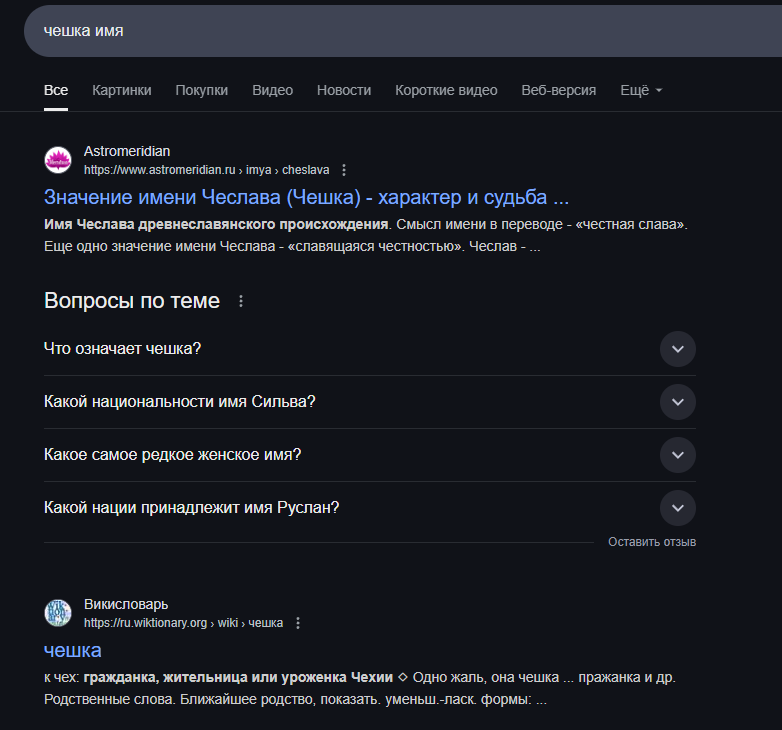Open three-dot menu beside Astromeridian URL
Image resolution: width=782 pixels, height=730 pixels.
pyautogui.click(x=344, y=170)
